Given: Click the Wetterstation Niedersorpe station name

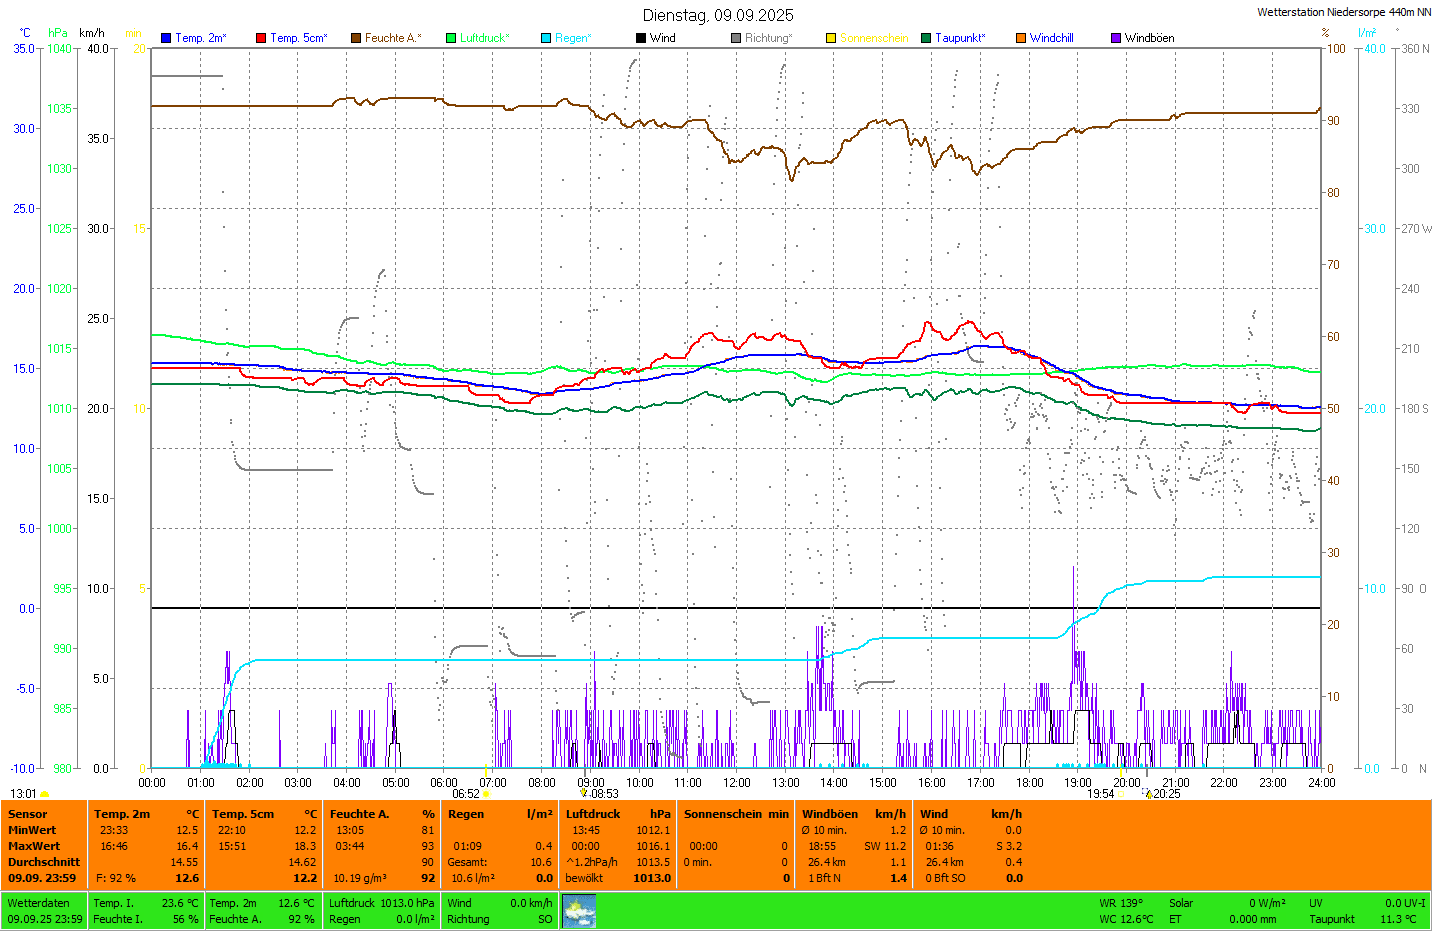Looking at the screenshot, I should (1343, 12).
